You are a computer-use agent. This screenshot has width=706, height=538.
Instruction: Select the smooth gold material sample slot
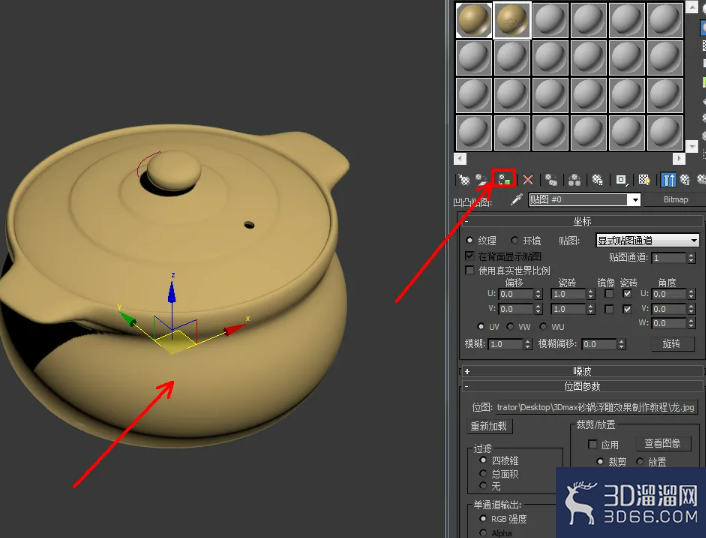point(474,20)
